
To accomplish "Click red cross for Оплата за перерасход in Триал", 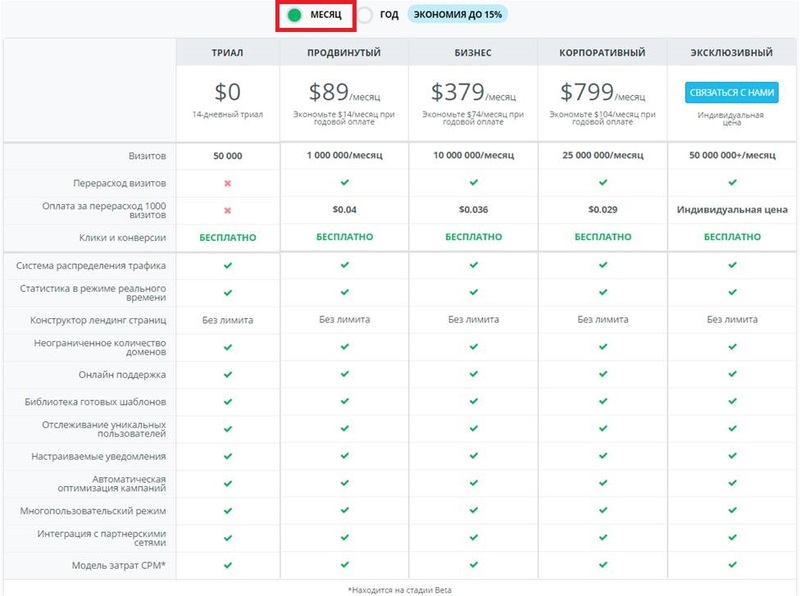I will pos(228,211).
